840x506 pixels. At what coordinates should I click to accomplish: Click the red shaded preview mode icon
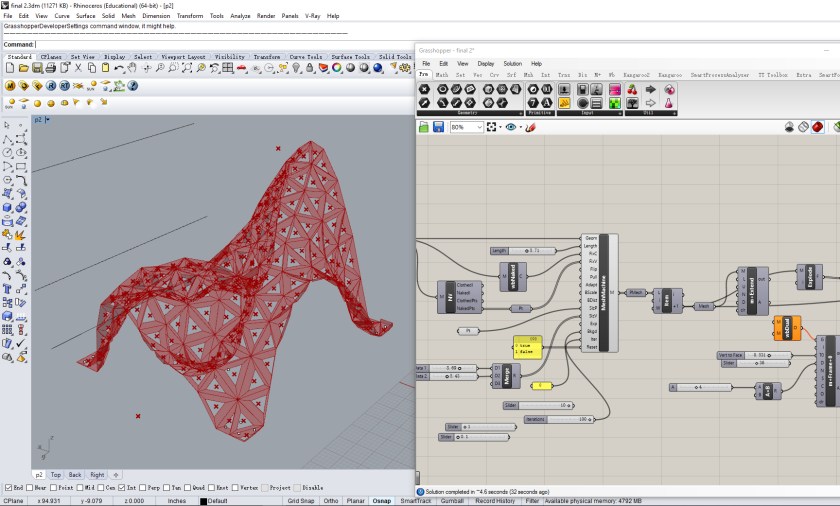(817, 128)
